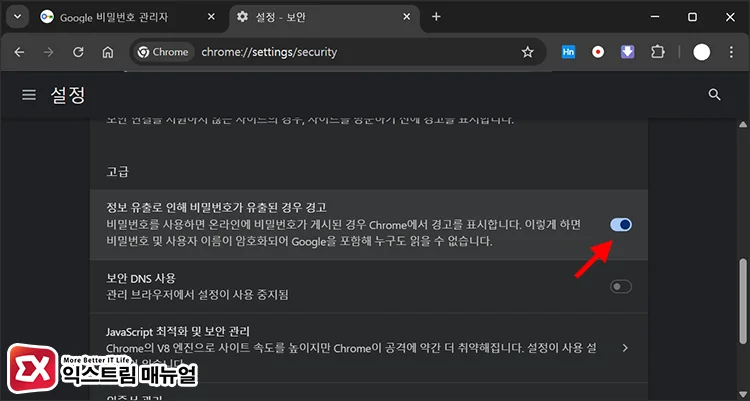Image resolution: width=750 pixels, height=401 pixels.
Task: Open the extensions puzzle menu
Action: click(658, 52)
